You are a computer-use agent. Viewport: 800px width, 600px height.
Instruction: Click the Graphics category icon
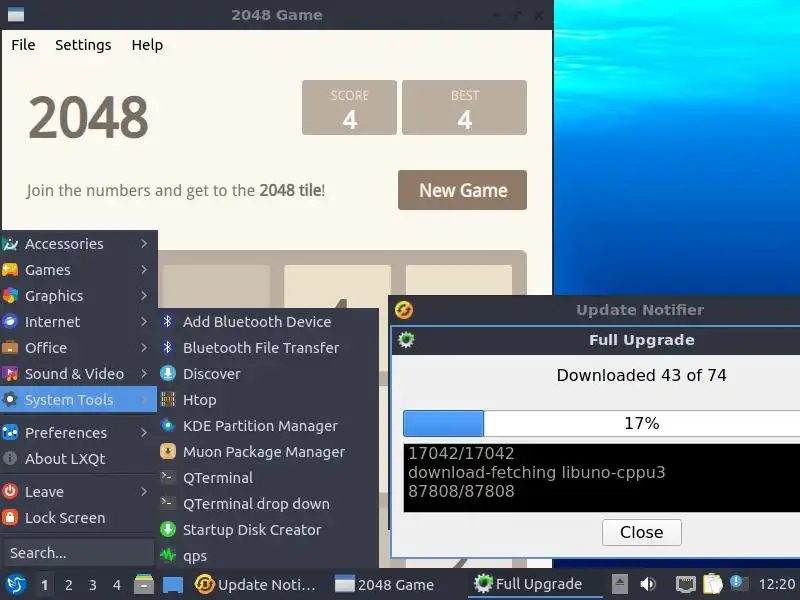coord(10,296)
